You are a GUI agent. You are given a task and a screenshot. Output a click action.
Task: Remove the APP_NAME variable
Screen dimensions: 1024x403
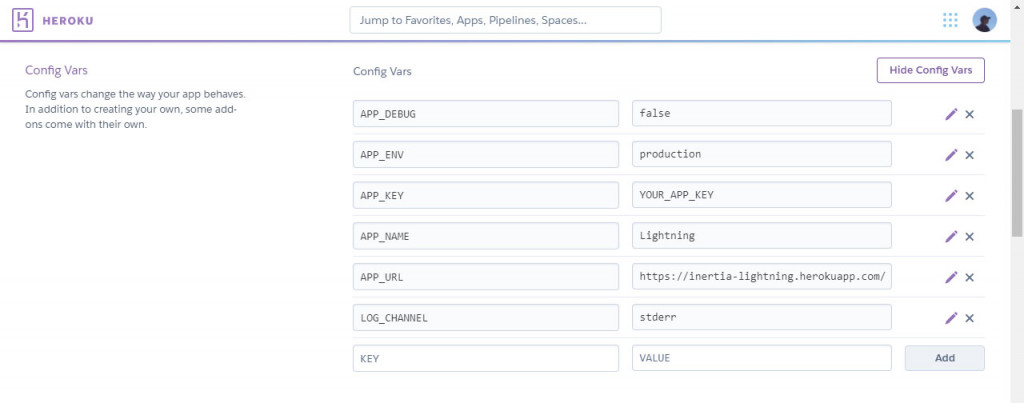click(x=970, y=237)
